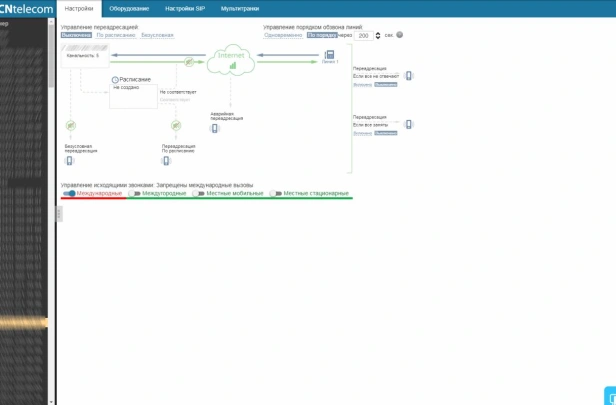Click the down arrow of sidebar scrollbar

(51, 402)
